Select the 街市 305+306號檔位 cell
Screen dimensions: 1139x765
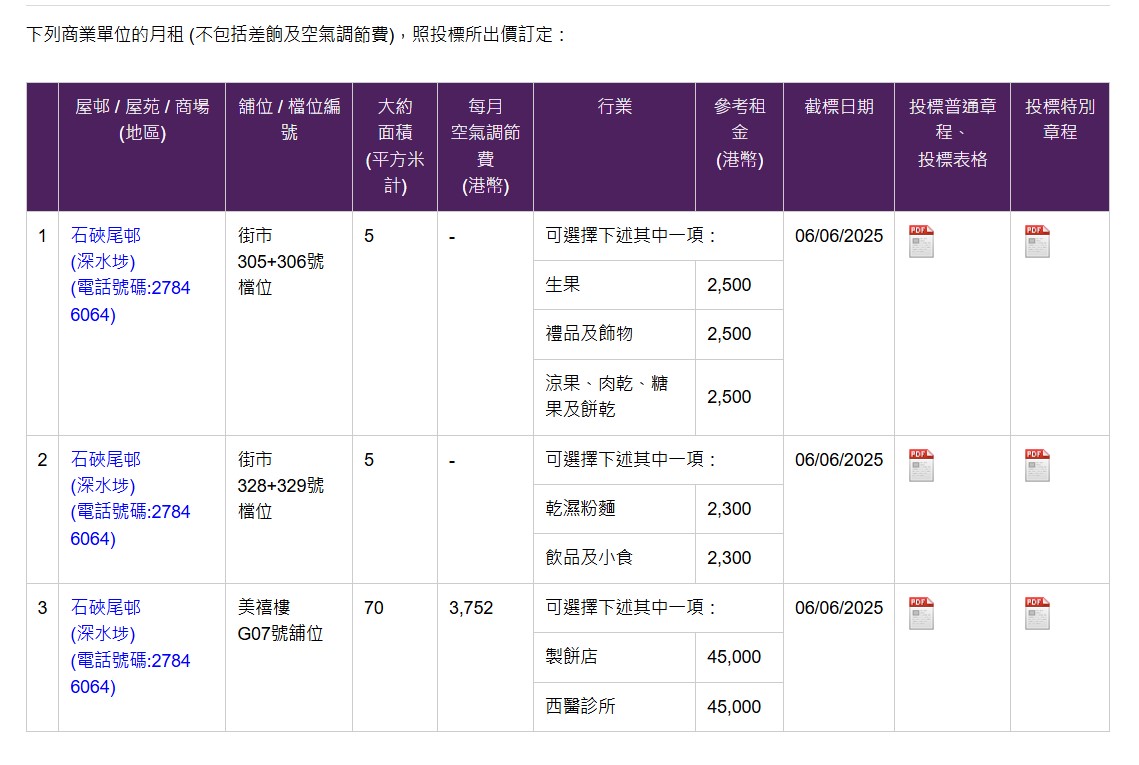(289, 323)
